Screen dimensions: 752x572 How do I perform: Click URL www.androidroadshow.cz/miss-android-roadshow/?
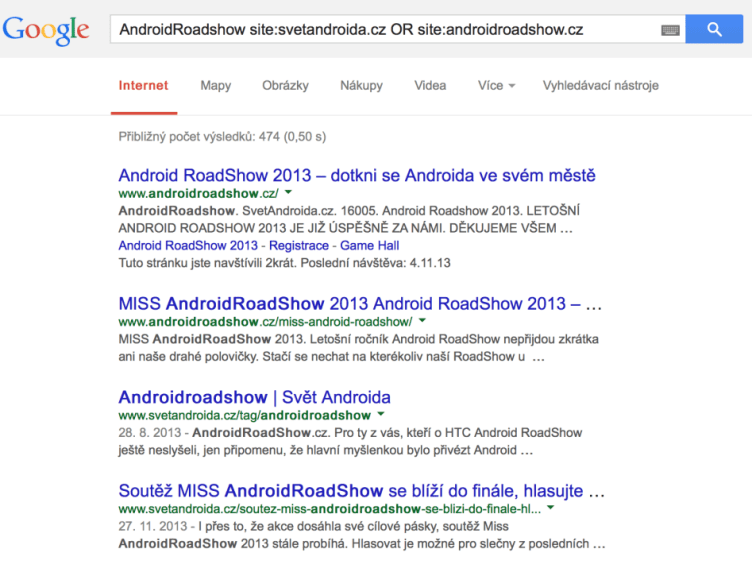265,321
